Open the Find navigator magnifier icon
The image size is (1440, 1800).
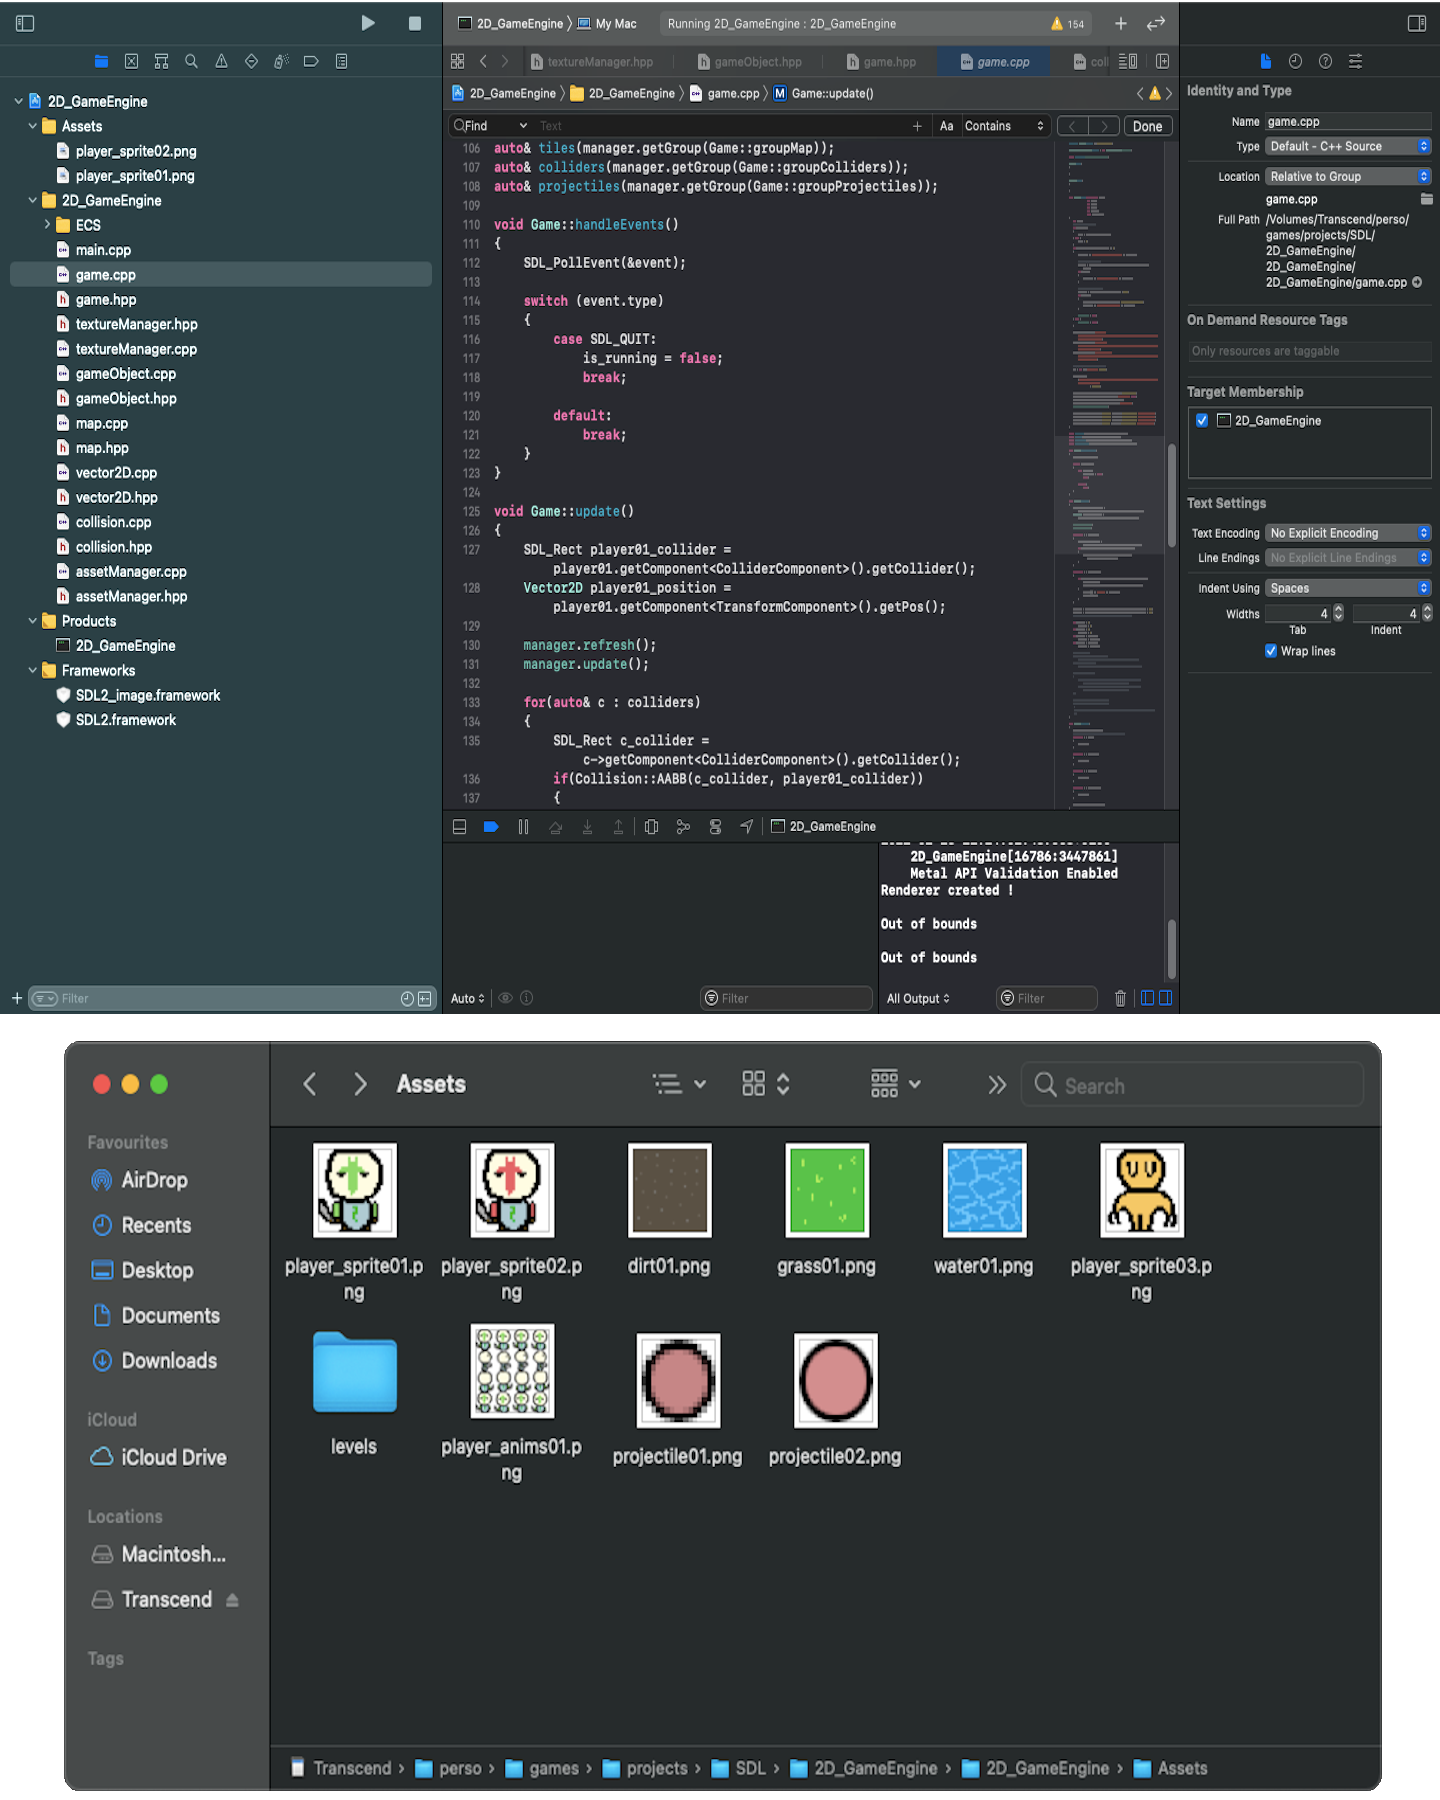[191, 61]
